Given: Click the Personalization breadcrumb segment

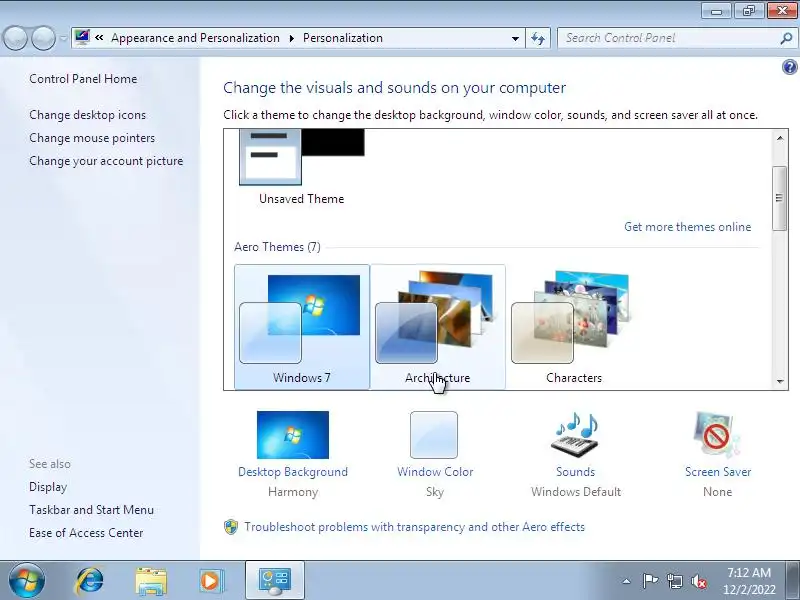Looking at the screenshot, I should pyautogui.click(x=342, y=38).
